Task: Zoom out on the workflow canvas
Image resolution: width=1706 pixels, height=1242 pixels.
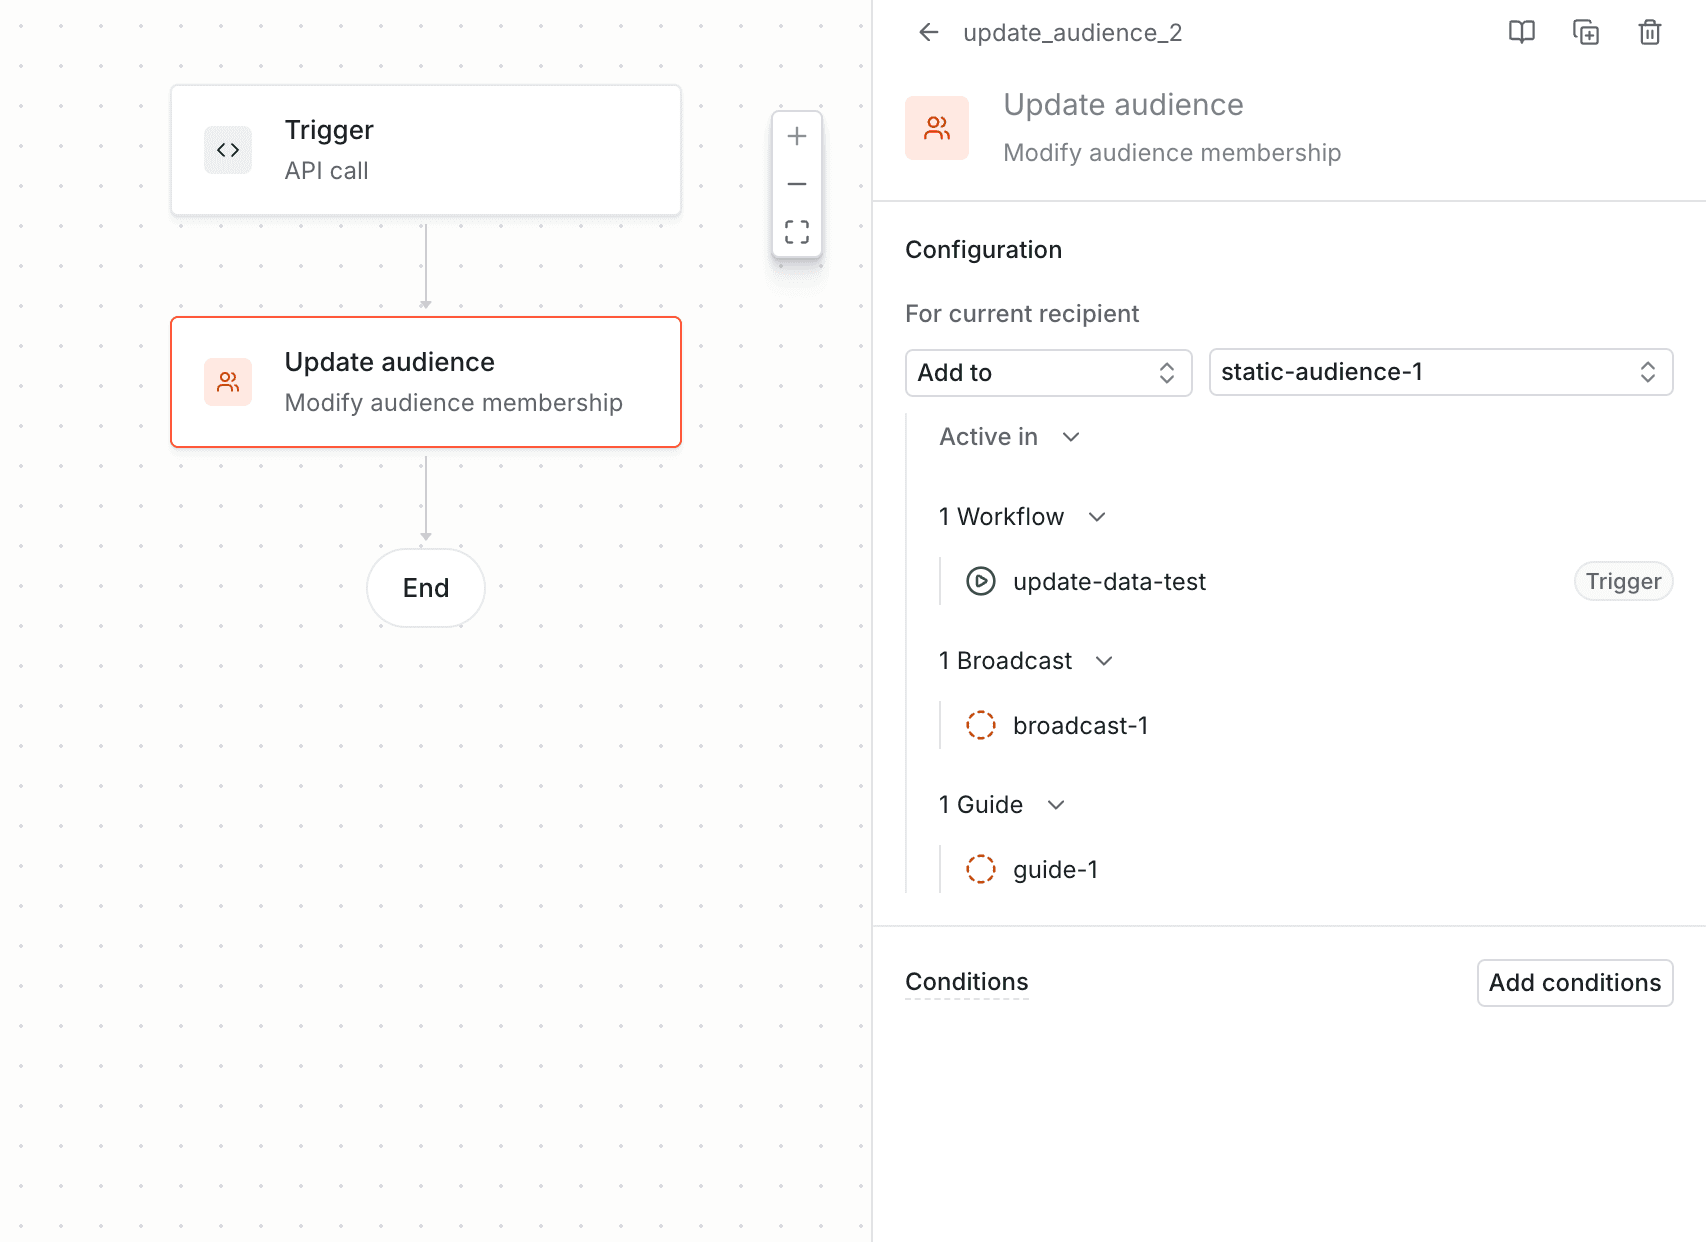Action: (x=796, y=184)
